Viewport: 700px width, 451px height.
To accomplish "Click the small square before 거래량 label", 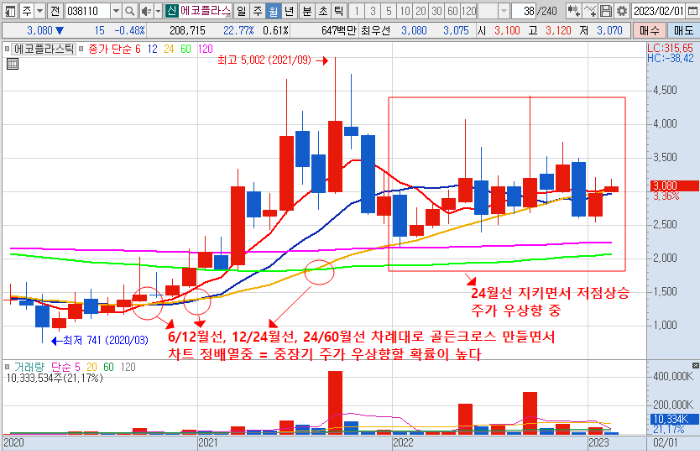I will [7, 367].
